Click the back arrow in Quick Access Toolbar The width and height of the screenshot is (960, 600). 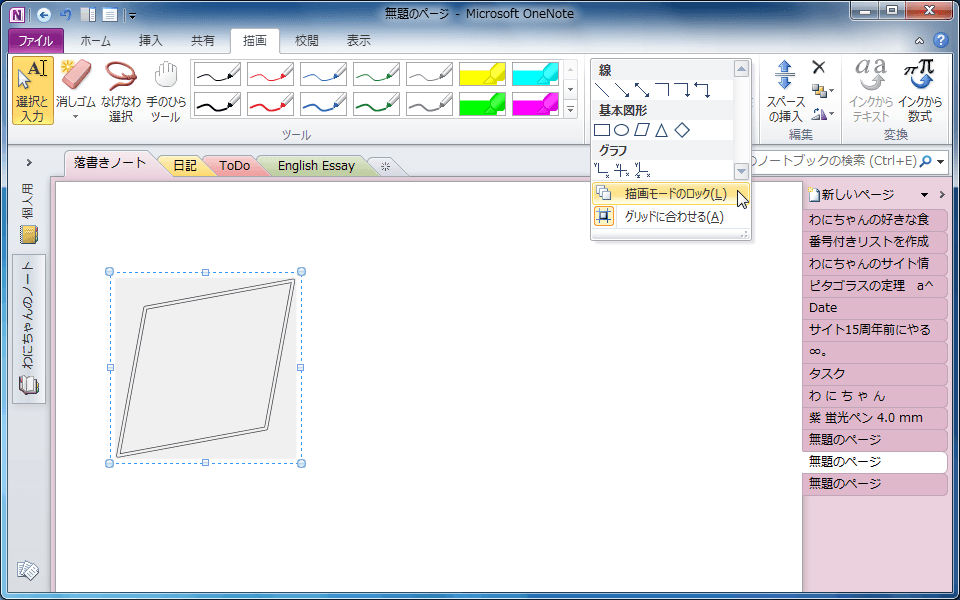click(x=43, y=14)
